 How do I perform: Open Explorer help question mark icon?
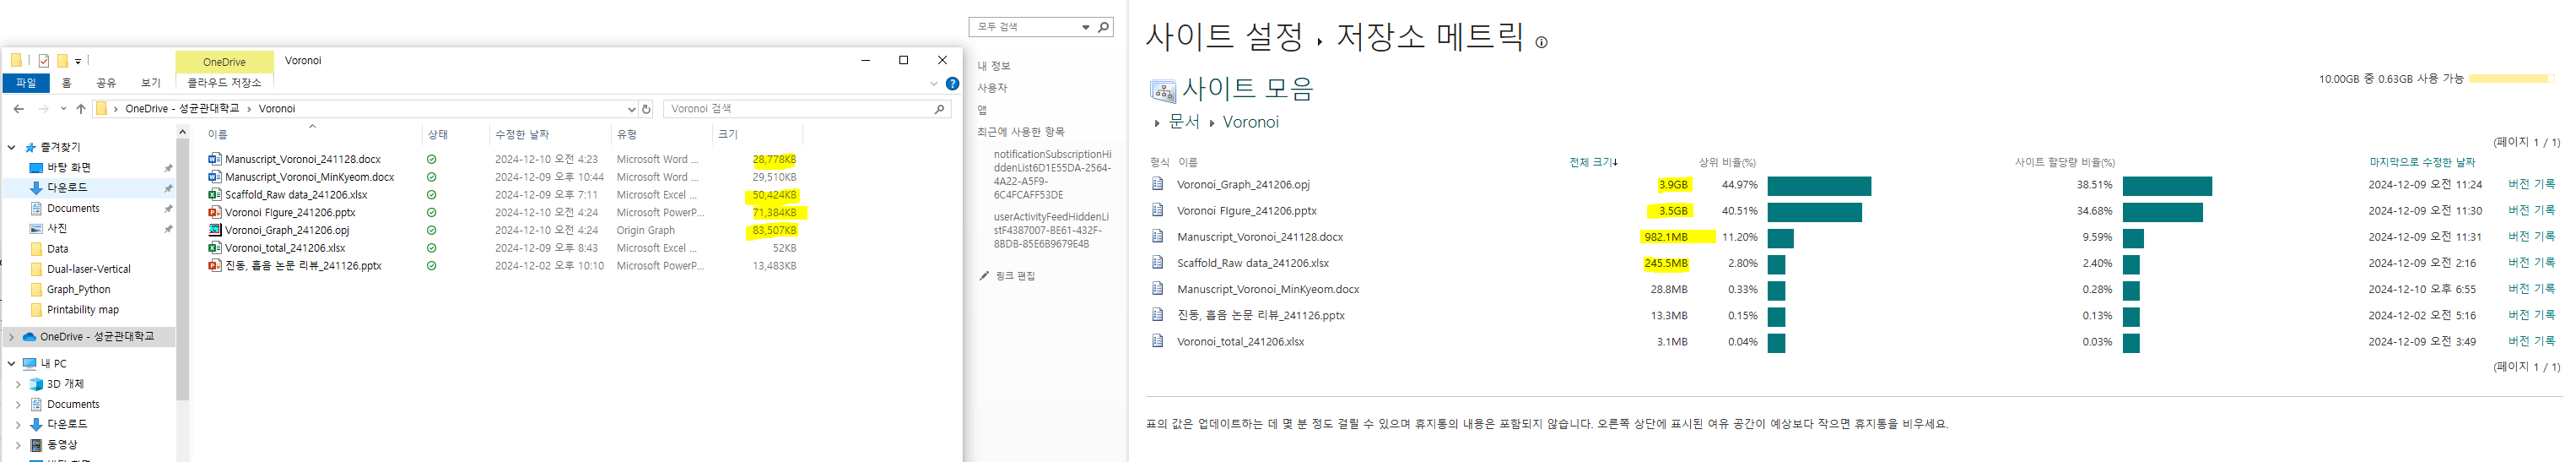[x=952, y=84]
